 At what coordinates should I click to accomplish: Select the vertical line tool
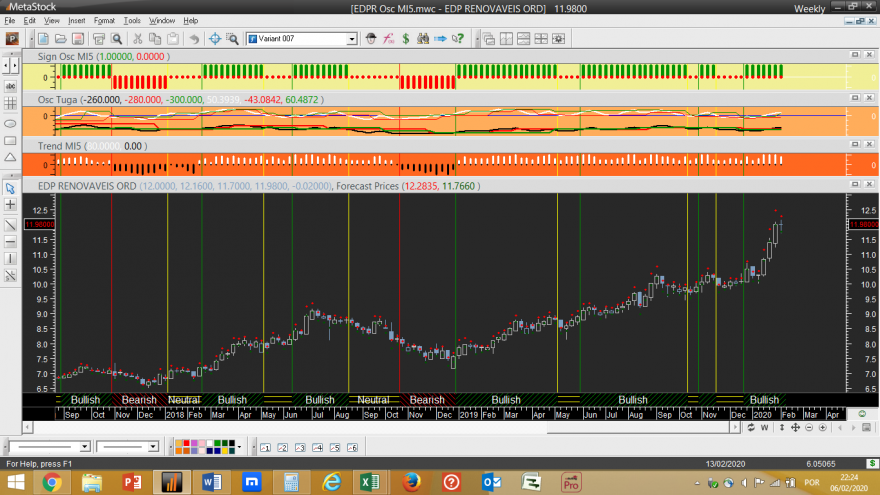point(10,259)
